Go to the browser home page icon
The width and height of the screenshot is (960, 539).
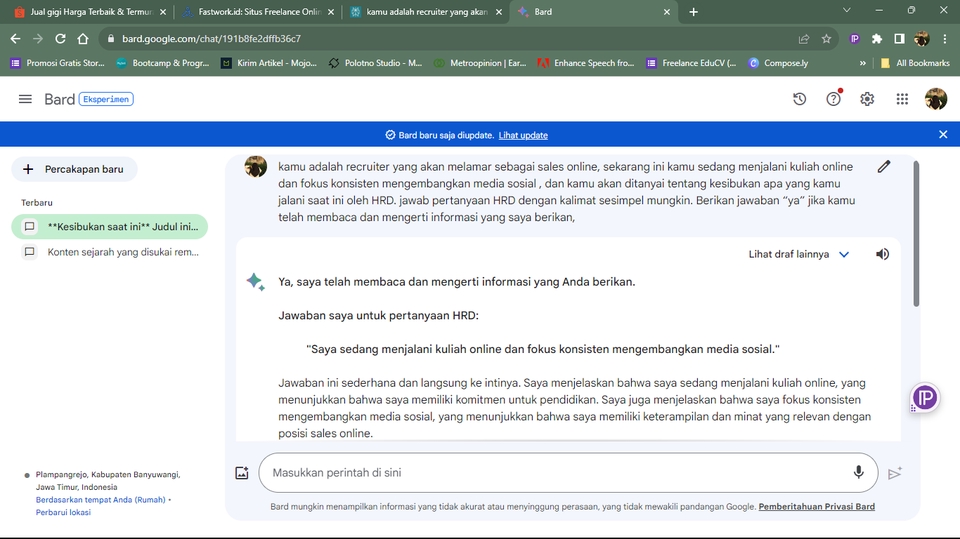(x=83, y=39)
